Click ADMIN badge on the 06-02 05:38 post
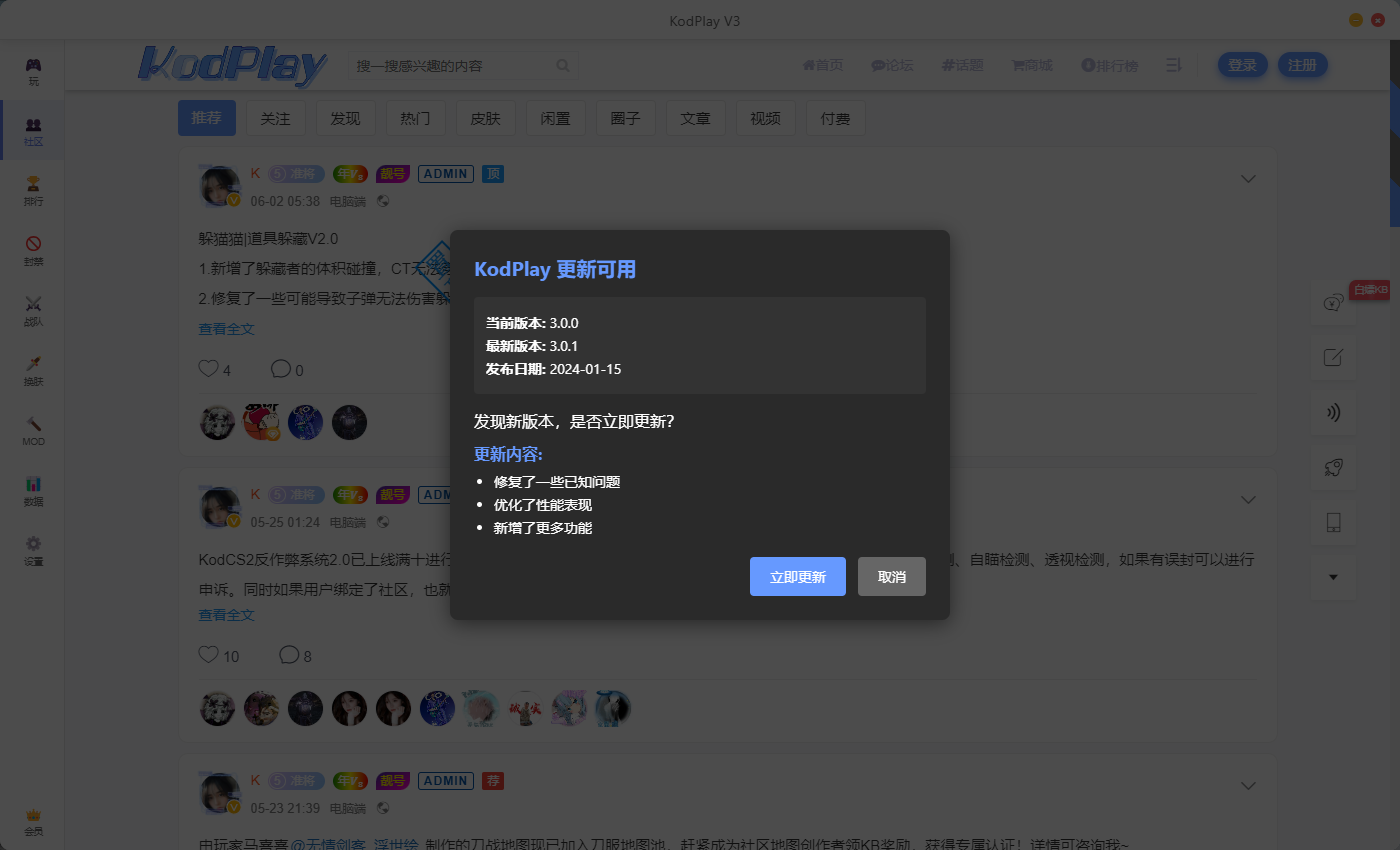The height and width of the screenshot is (850, 1400). click(446, 174)
